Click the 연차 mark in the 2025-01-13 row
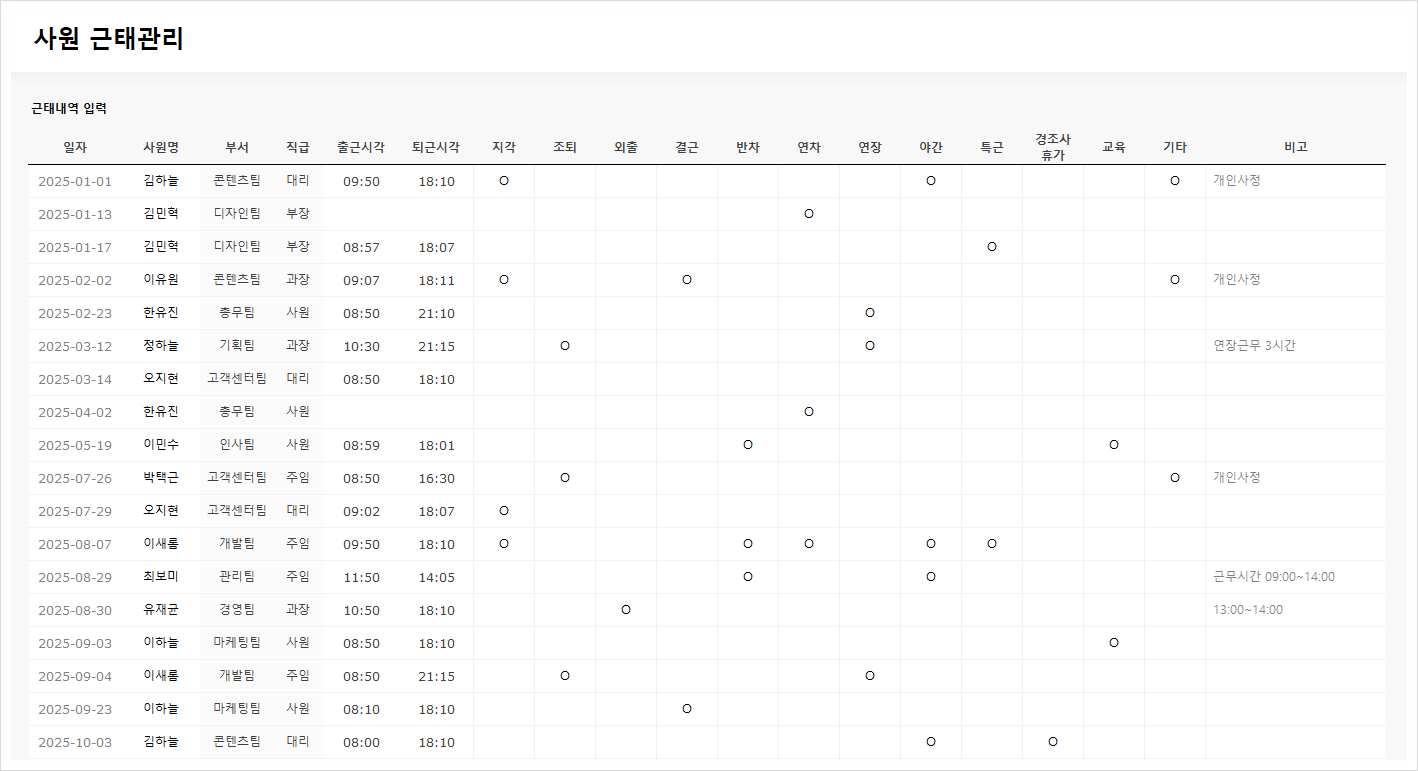Viewport: 1418px width, 771px height. (x=809, y=214)
